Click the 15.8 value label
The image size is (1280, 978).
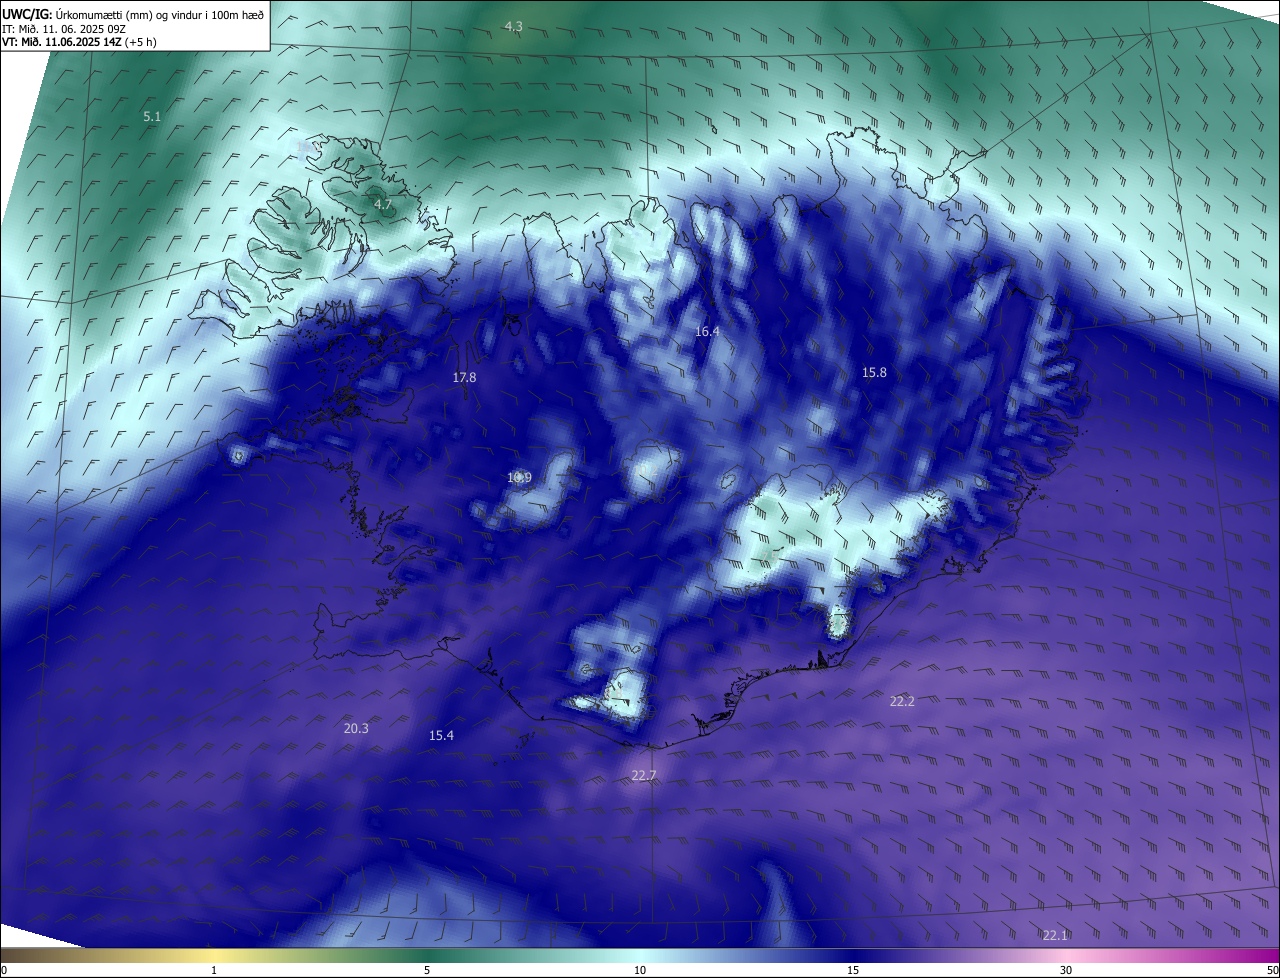point(874,373)
